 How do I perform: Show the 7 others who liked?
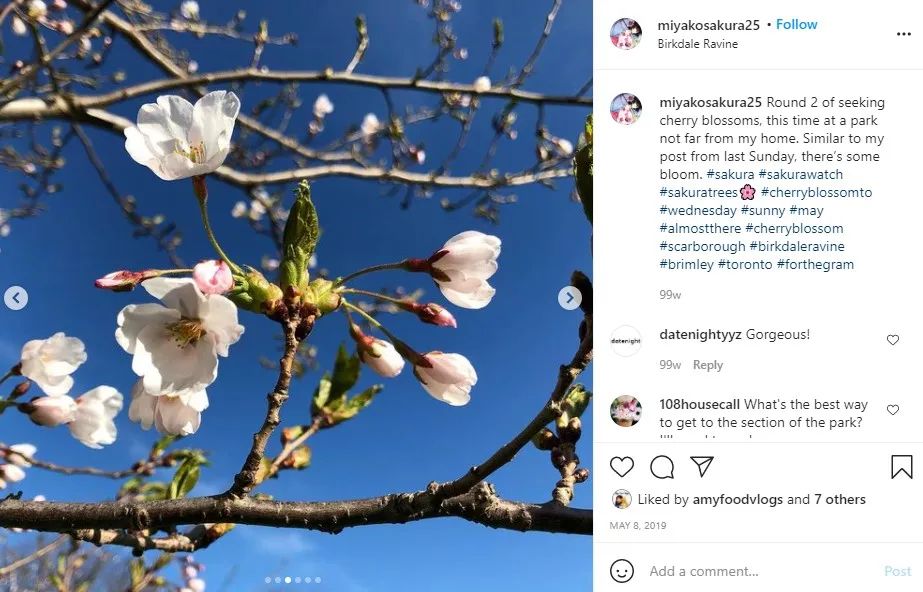tap(839, 500)
